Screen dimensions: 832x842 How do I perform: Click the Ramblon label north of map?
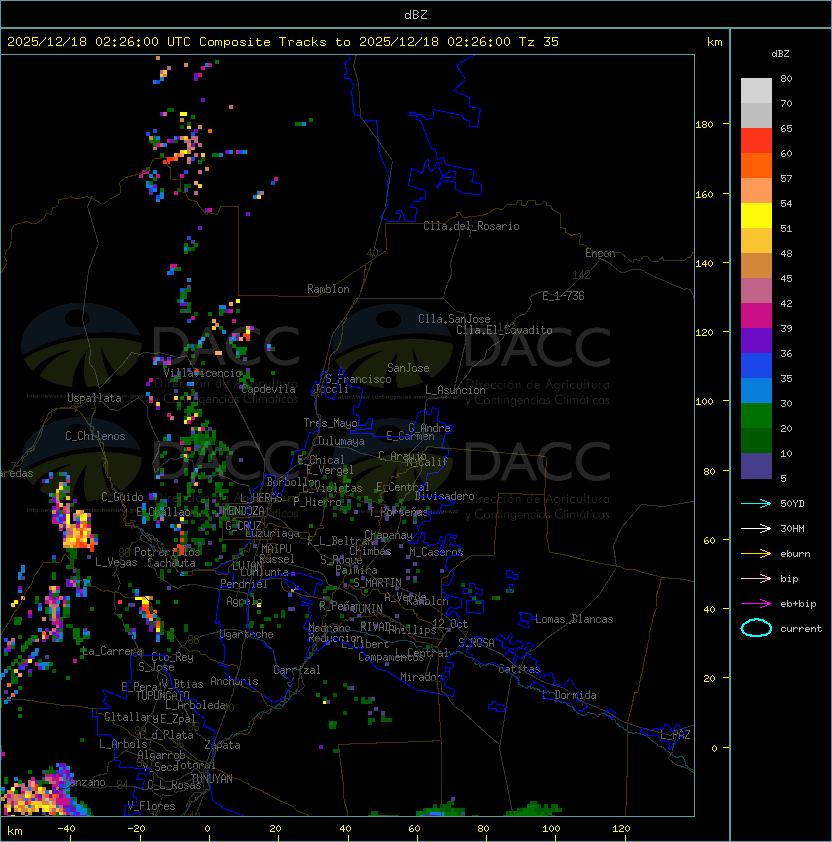point(328,289)
